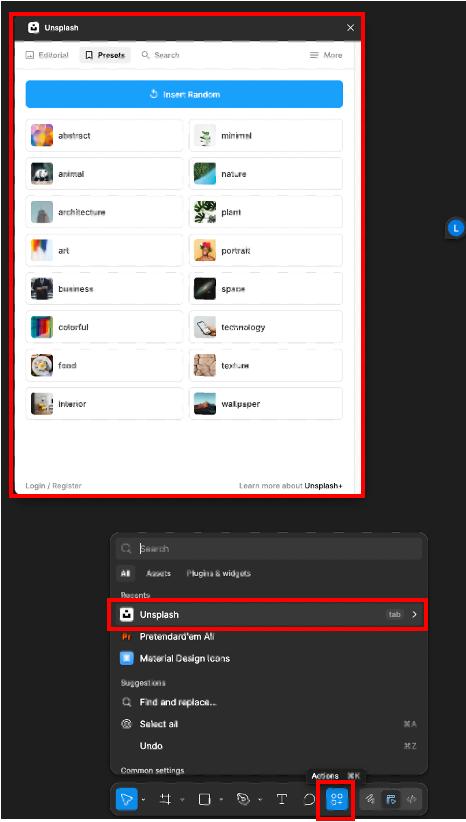Image resolution: width=466 pixels, height=822 pixels.
Task: Select the interior preset
Action: click(104, 404)
